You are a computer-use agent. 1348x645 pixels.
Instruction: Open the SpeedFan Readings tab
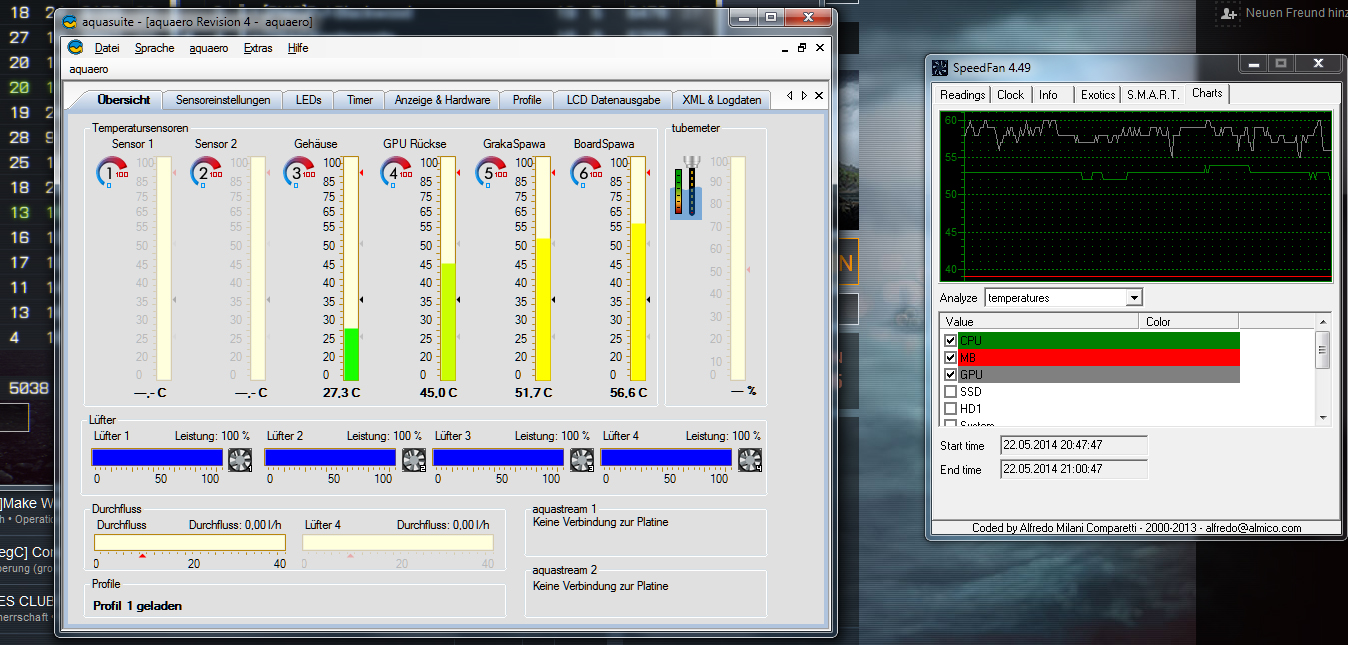[x=962, y=95]
